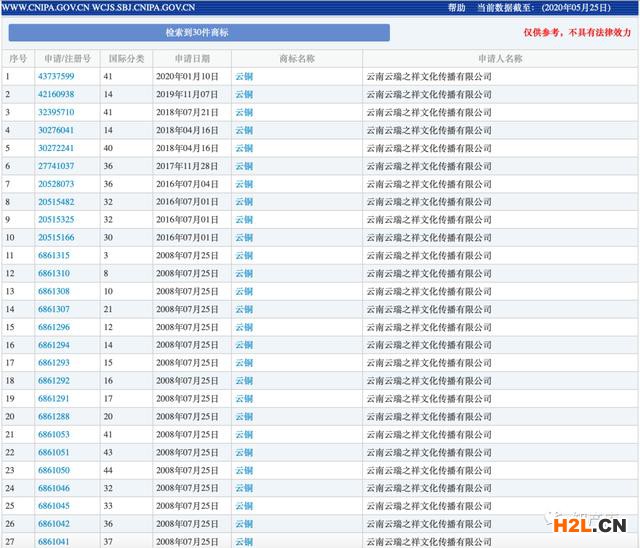Click 云铜 trademark name in row 10
The image size is (640, 548).
point(243,238)
